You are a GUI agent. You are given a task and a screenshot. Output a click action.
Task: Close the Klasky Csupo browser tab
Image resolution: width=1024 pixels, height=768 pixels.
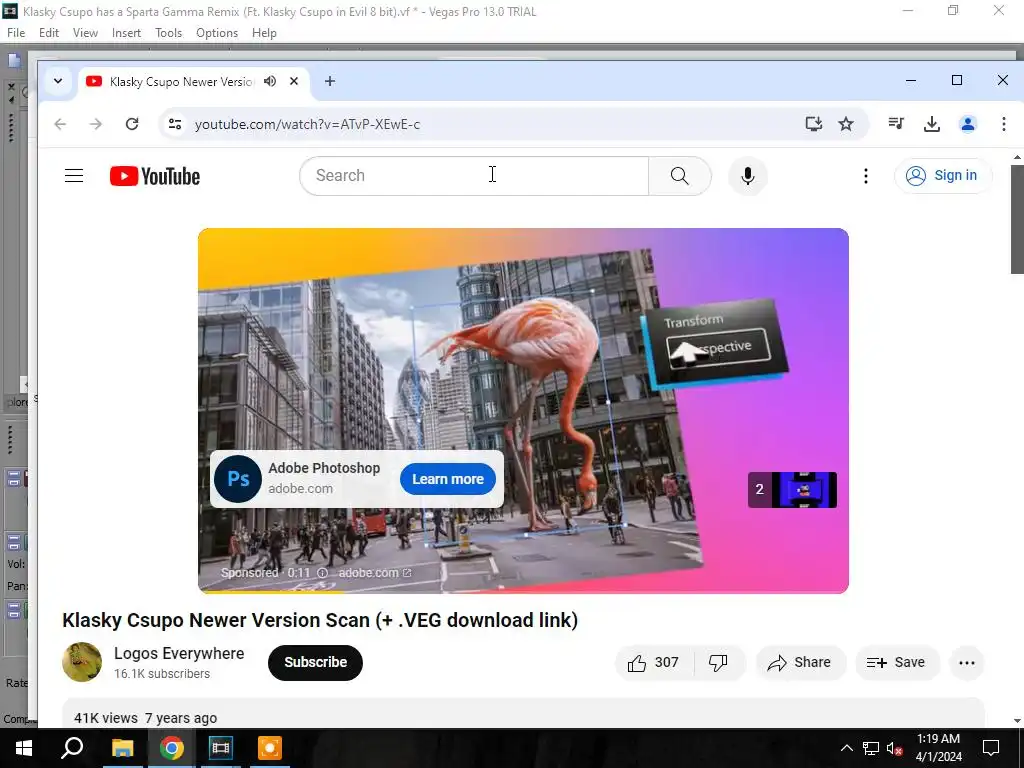[x=294, y=81]
